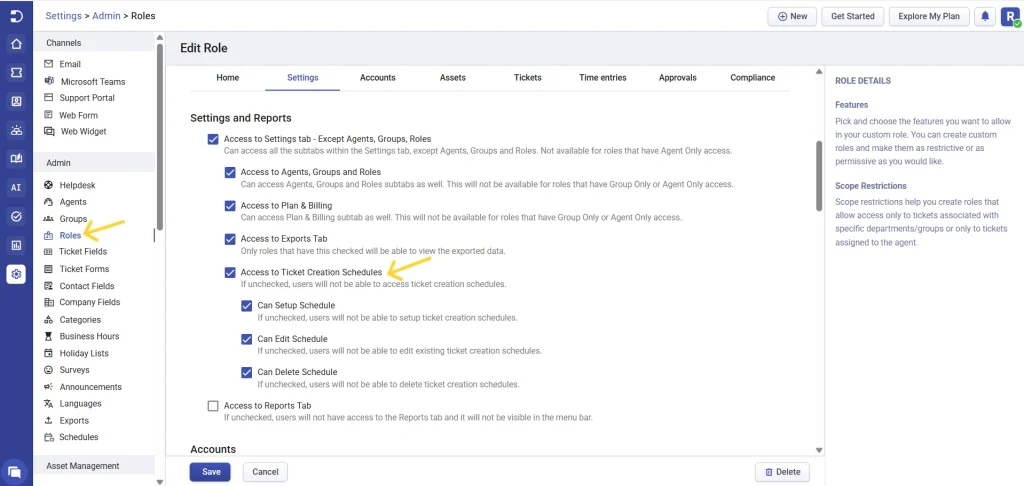Click Explore My Plan button

929,16
